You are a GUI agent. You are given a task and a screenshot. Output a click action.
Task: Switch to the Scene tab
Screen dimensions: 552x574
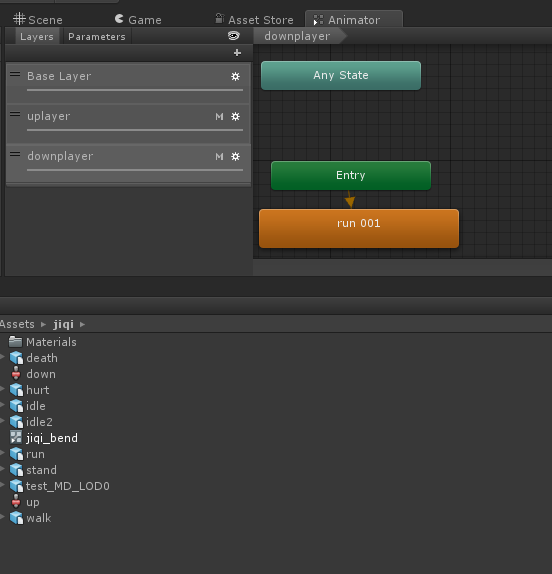pyautogui.click(x=38, y=20)
